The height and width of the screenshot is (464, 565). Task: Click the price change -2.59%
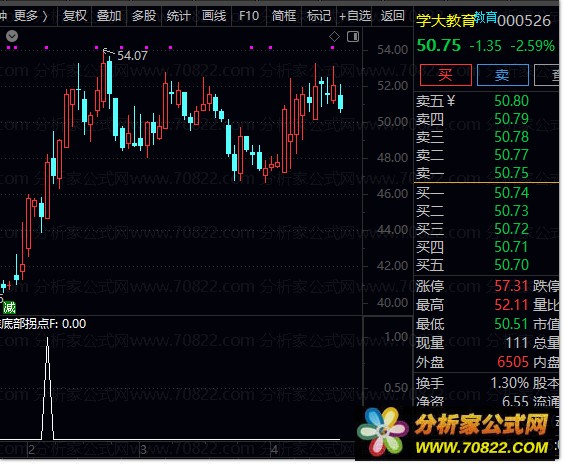(x=533, y=46)
